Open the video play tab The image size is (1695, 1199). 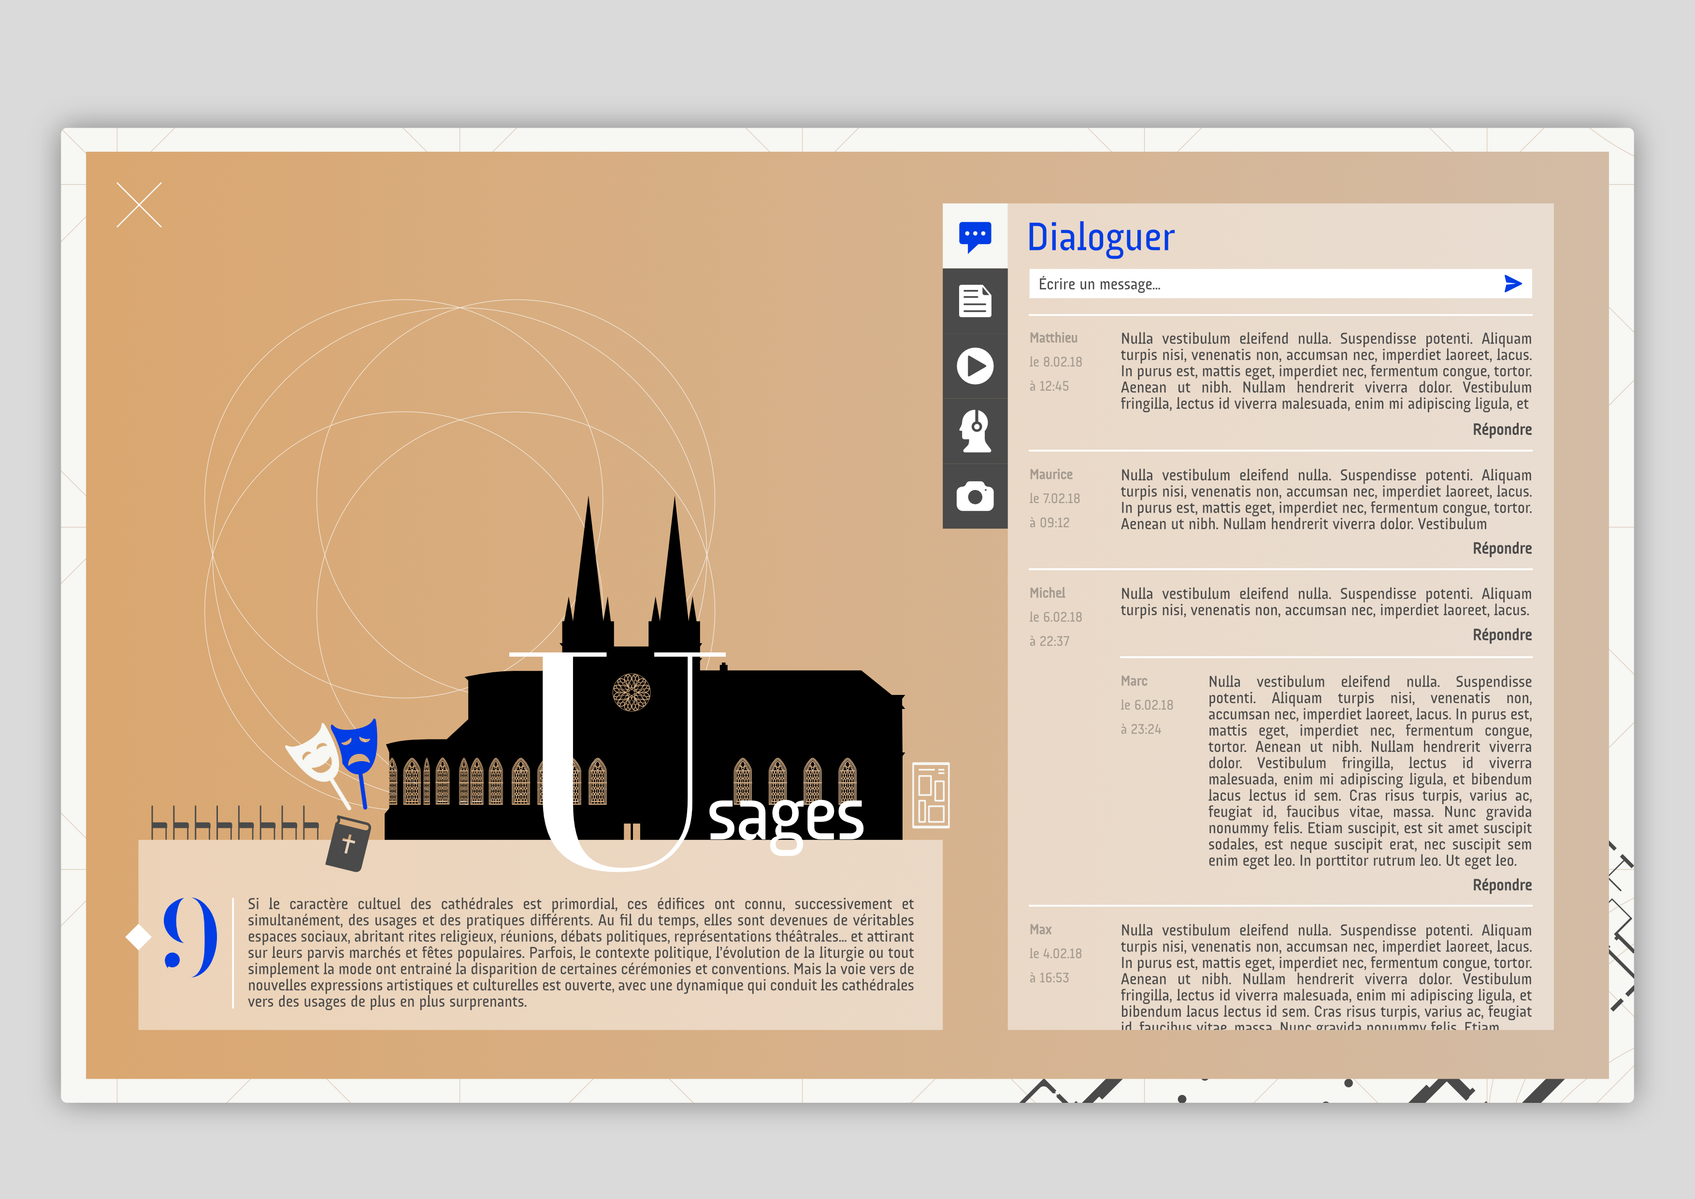(x=975, y=366)
